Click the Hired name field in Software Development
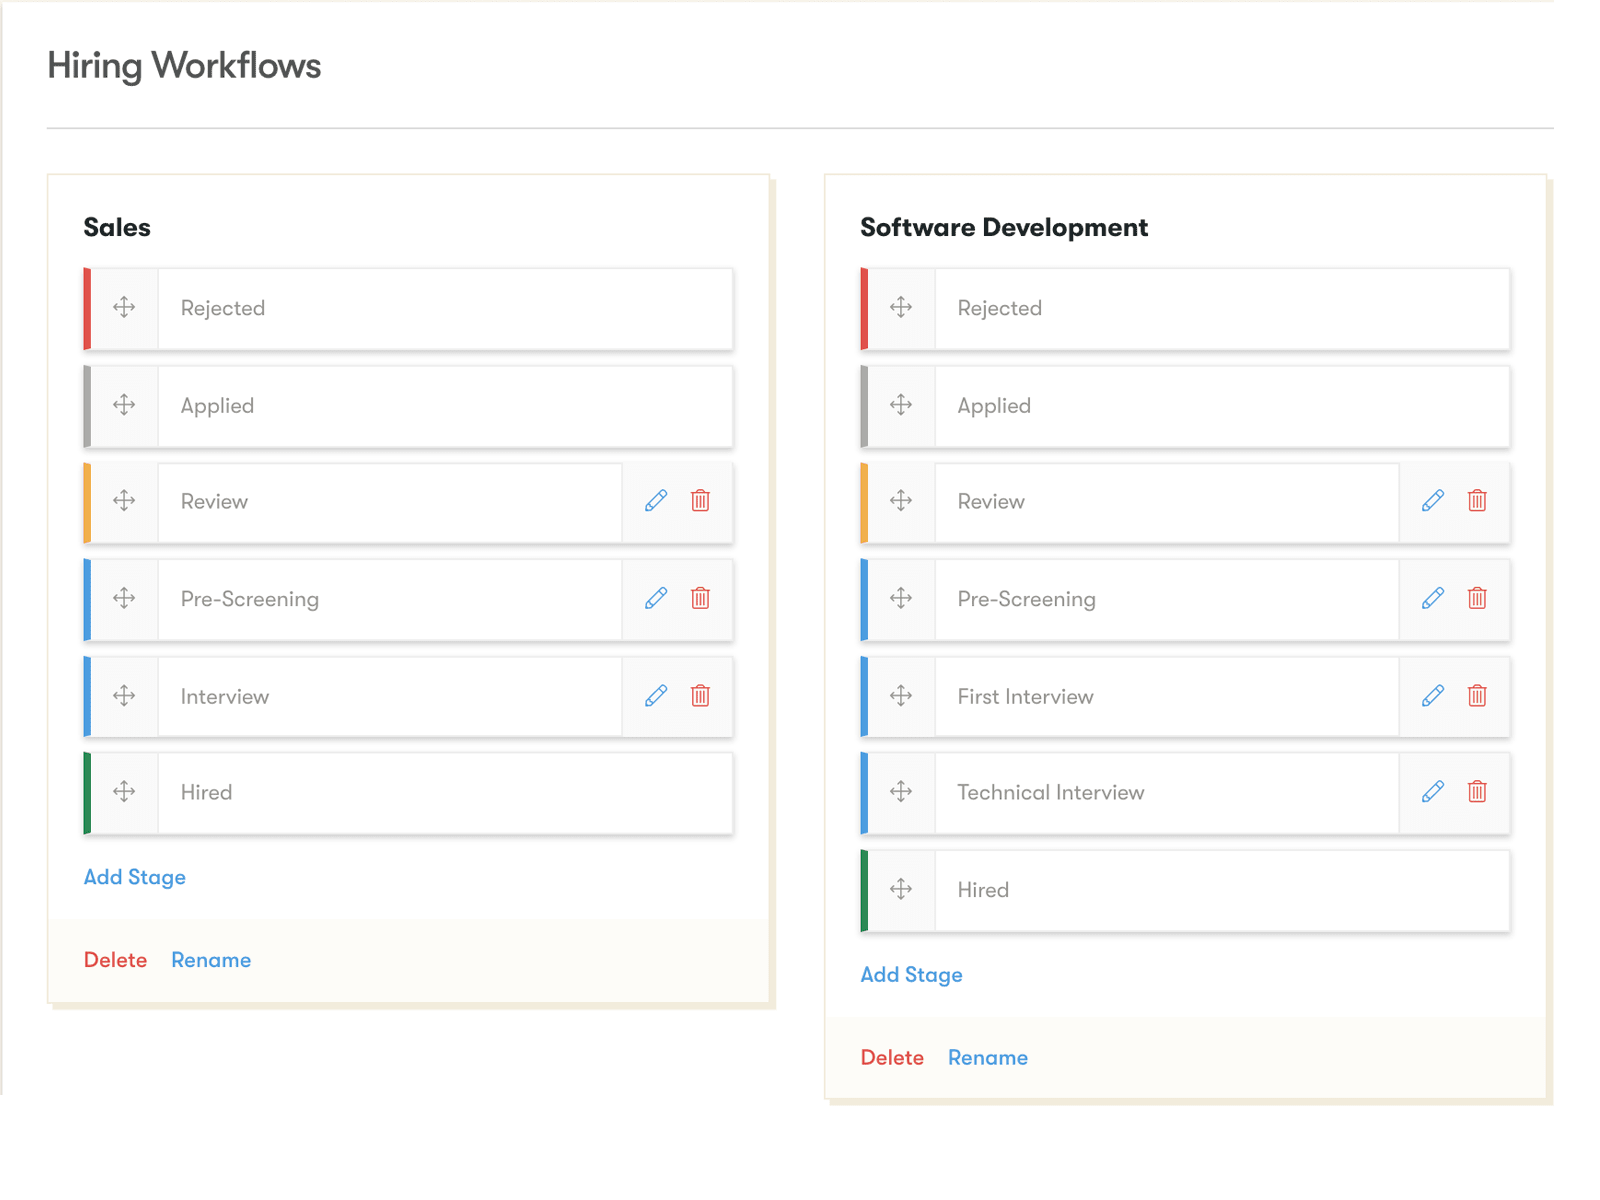Screen dimensions: 1600x1200 (x=1222, y=889)
